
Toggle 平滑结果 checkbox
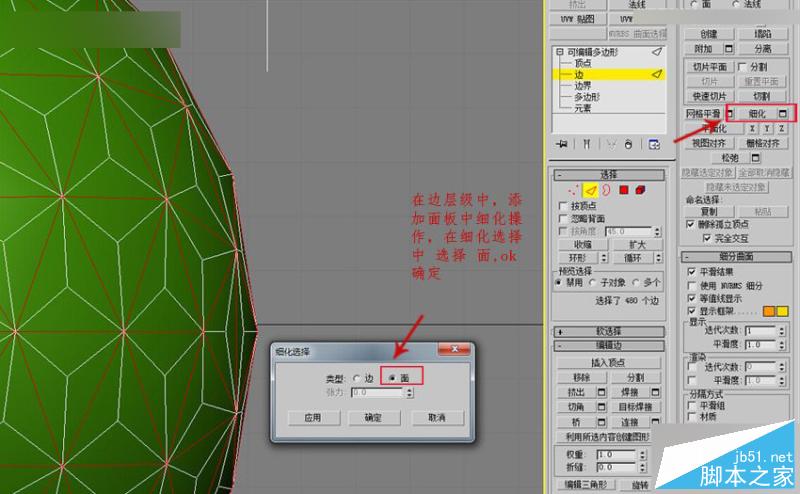point(692,271)
